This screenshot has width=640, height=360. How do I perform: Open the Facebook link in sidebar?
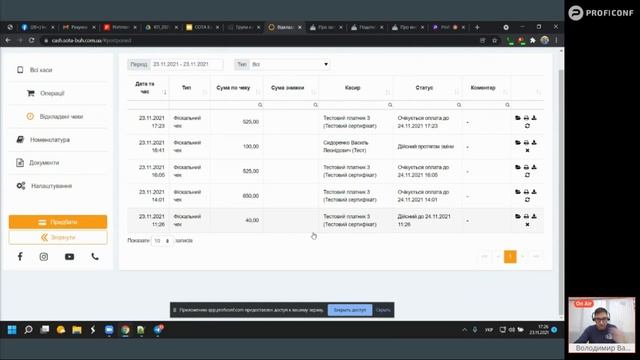click(x=20, y=256)
